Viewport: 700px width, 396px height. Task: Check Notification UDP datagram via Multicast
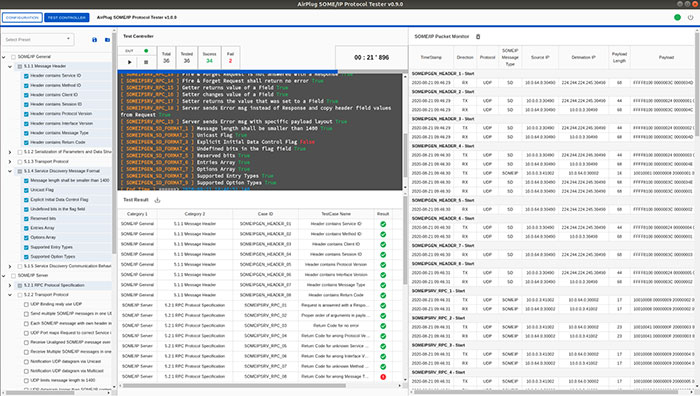pyautogui.click(x=26, y=371)
